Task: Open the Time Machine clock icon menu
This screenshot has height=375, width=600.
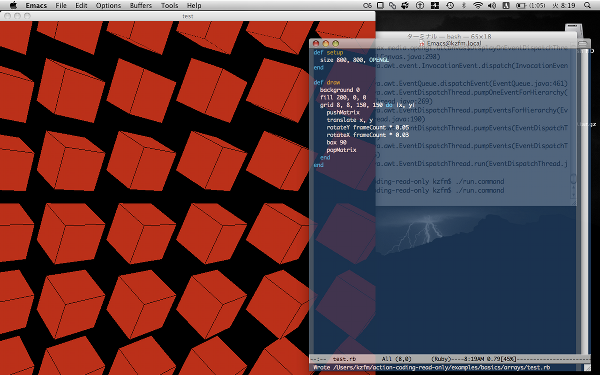Action: [450, 5]
